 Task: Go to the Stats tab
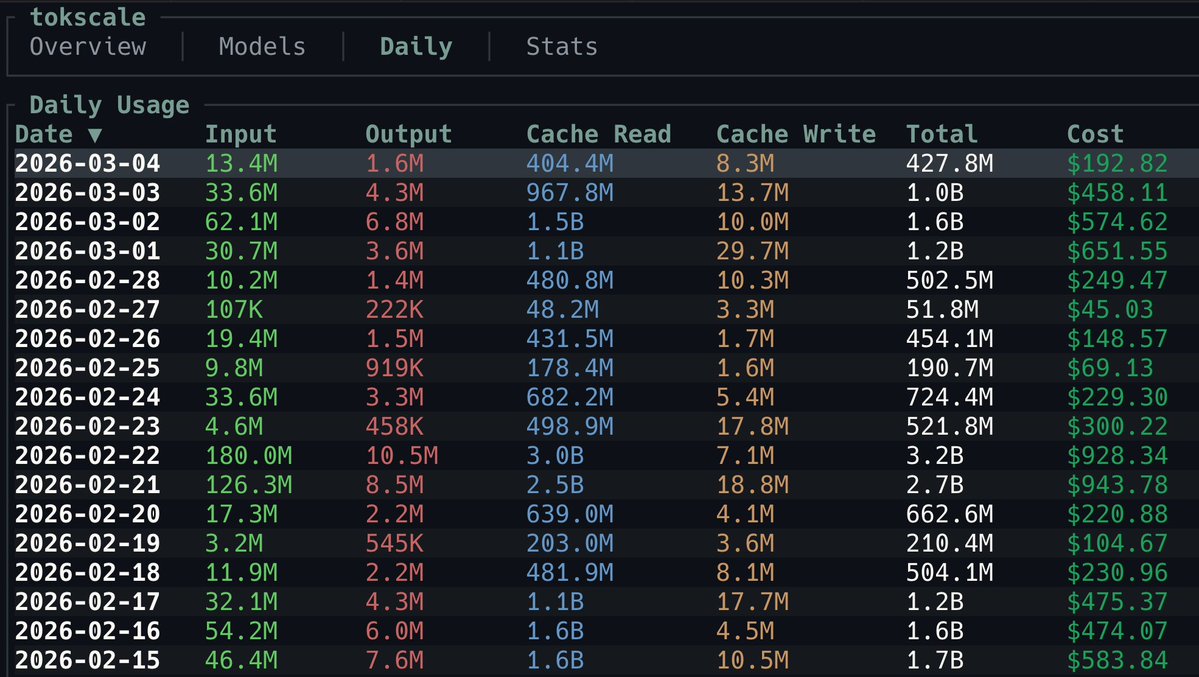(x=562, y=47)
